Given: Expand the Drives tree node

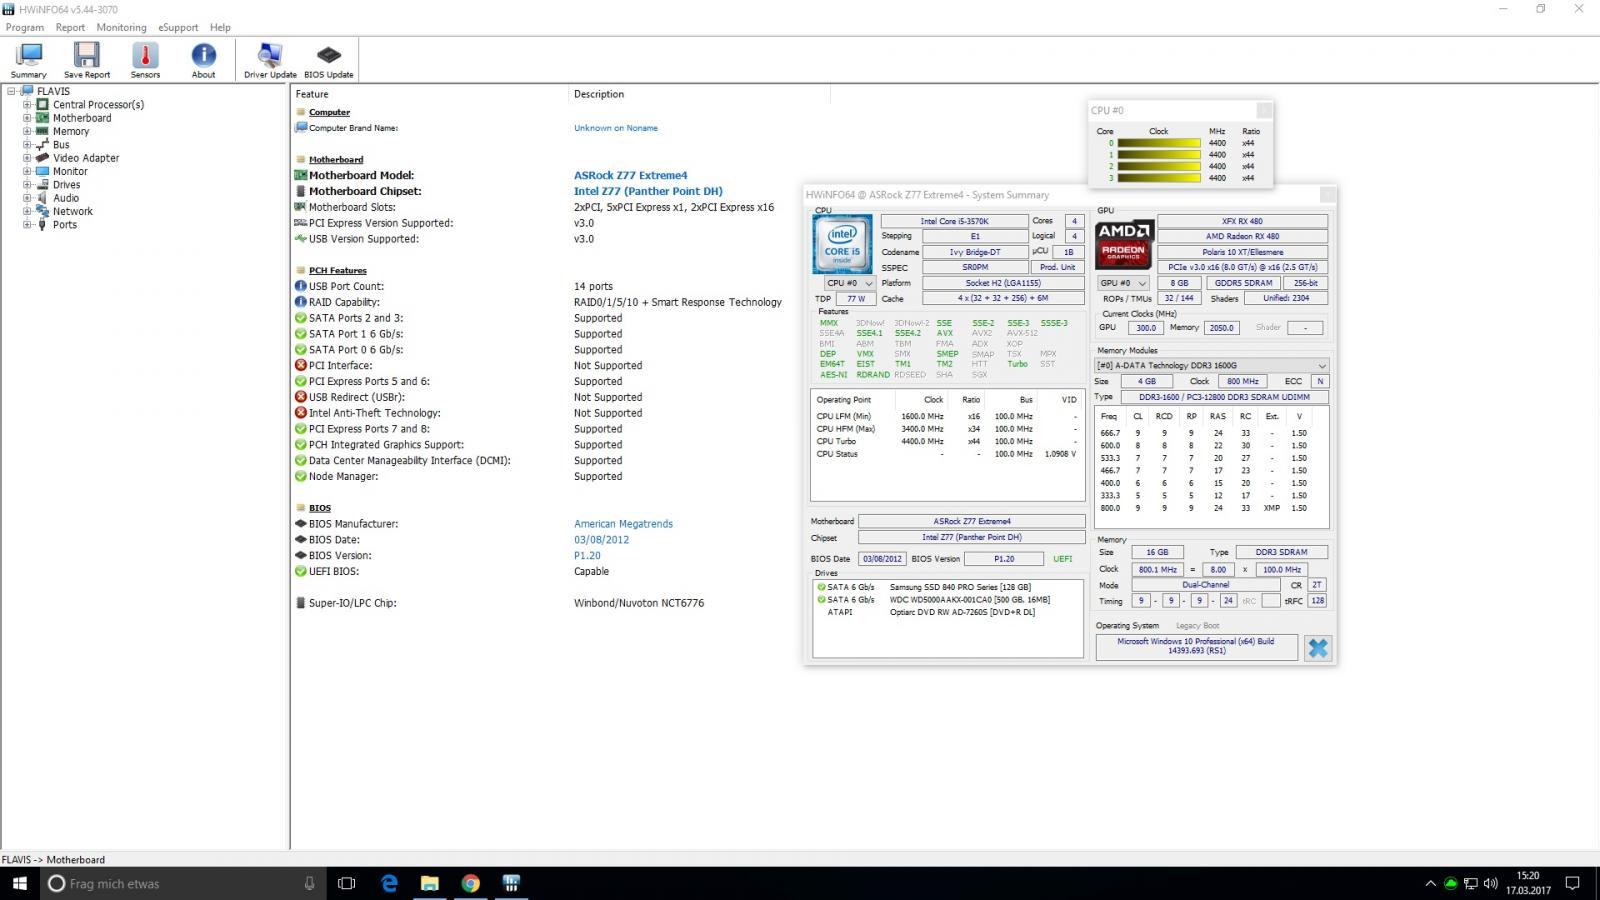Looking at the screenshot, I should pos(27,185).
